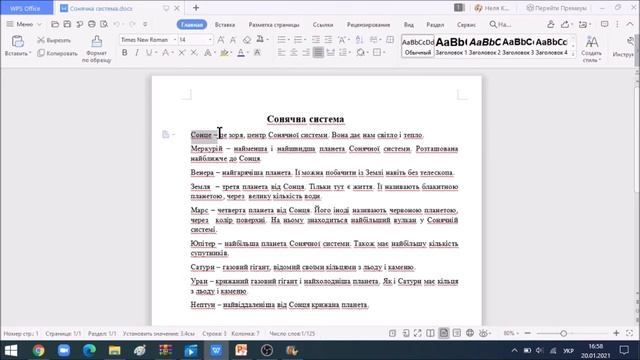Click the paragraph layout icon beside first line
The width and height of the screenshot is (640, 360).
pos(165,134)
